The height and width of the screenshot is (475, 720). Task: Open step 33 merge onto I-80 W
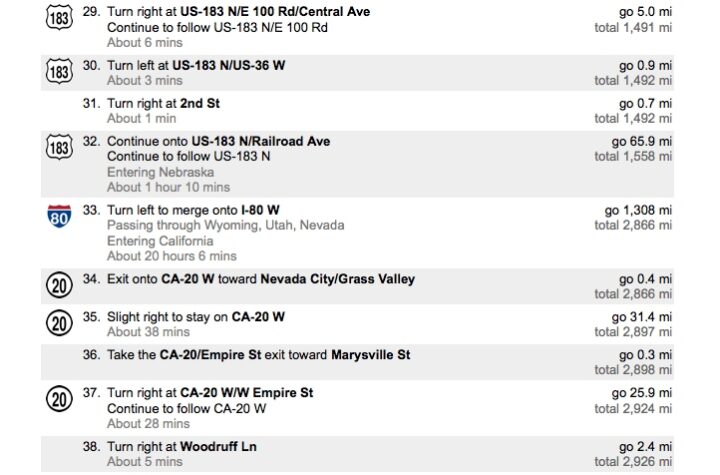tap(357, 233)
